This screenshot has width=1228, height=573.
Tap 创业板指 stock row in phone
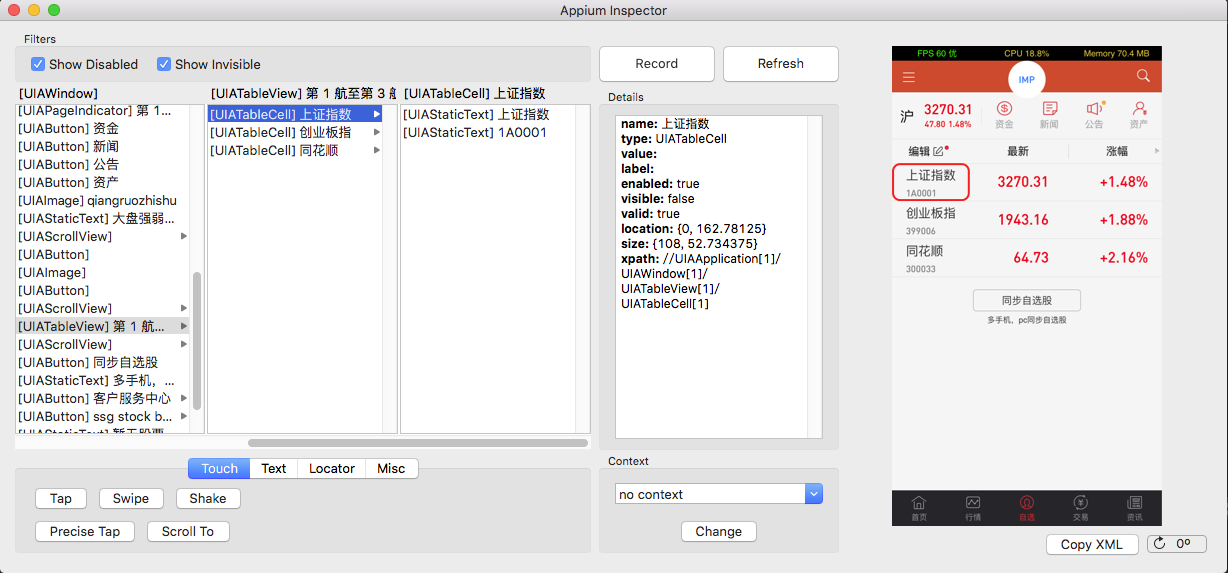coord(1027,220)
